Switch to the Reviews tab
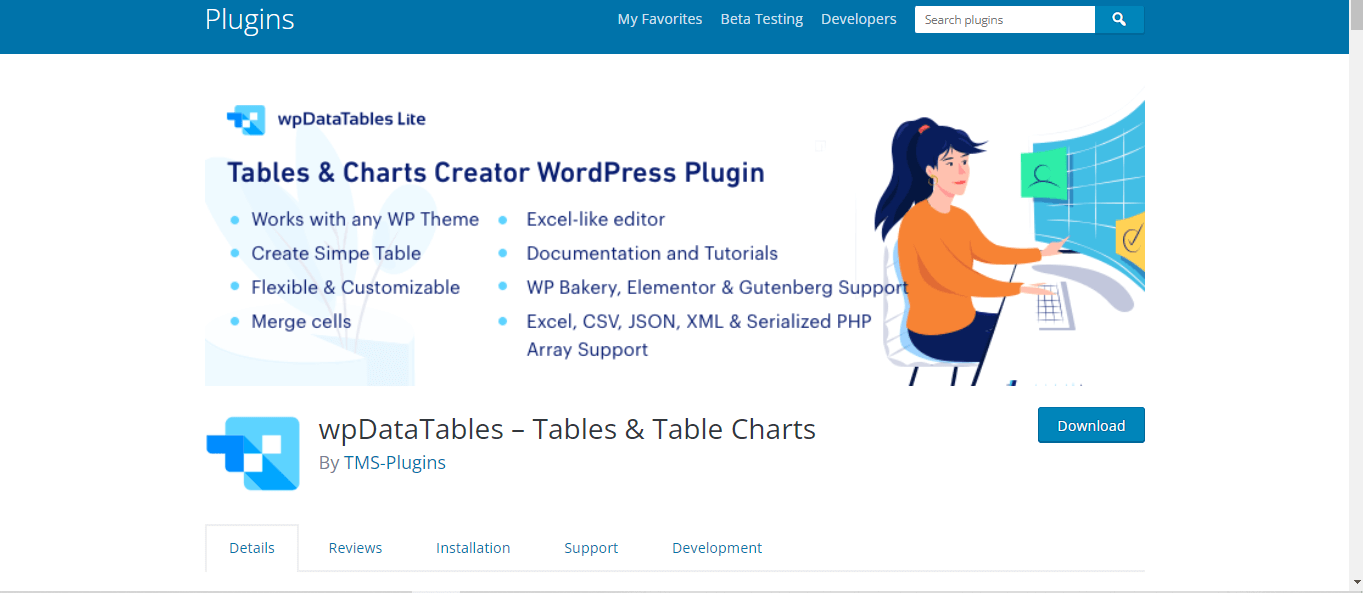This screenshot has height=593, width=1363. pyautogui.click(x=356, y=548)
